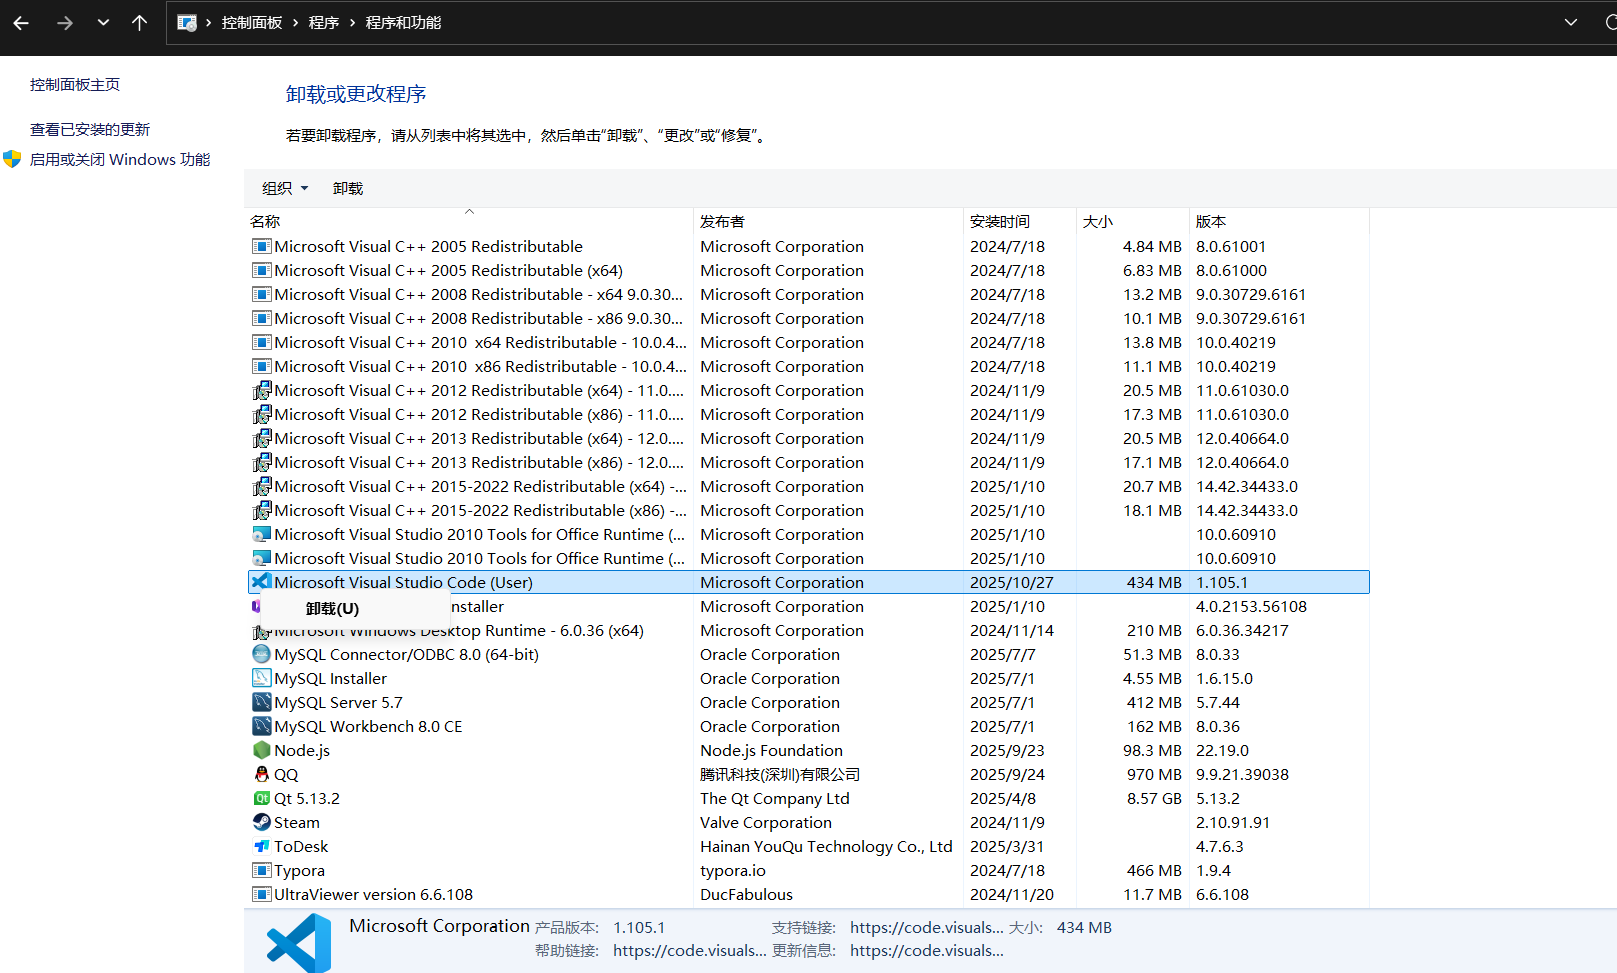The height and width of the screenshot is (973, 1617).
Task: Click the 控制面板 breadcrumb
Action: [252, 22]
